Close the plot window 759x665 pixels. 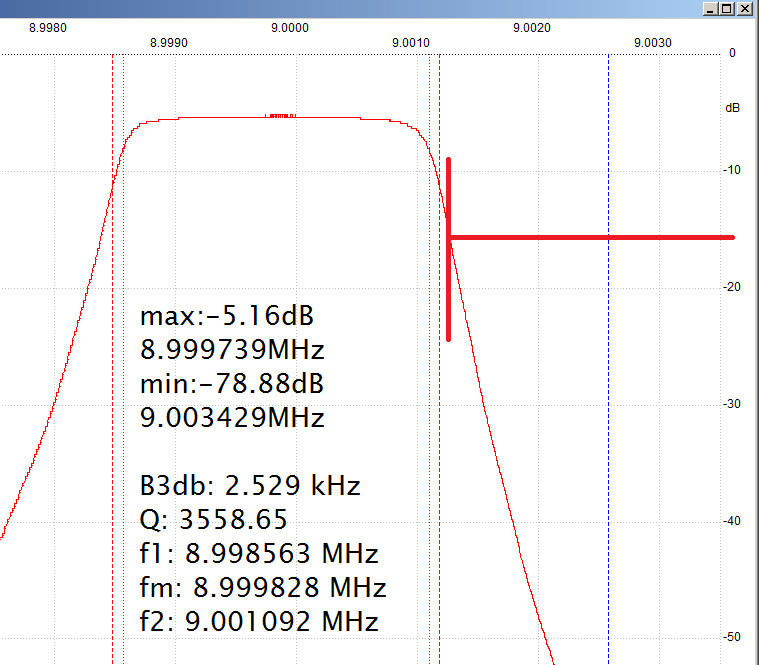tap(744, 9)
